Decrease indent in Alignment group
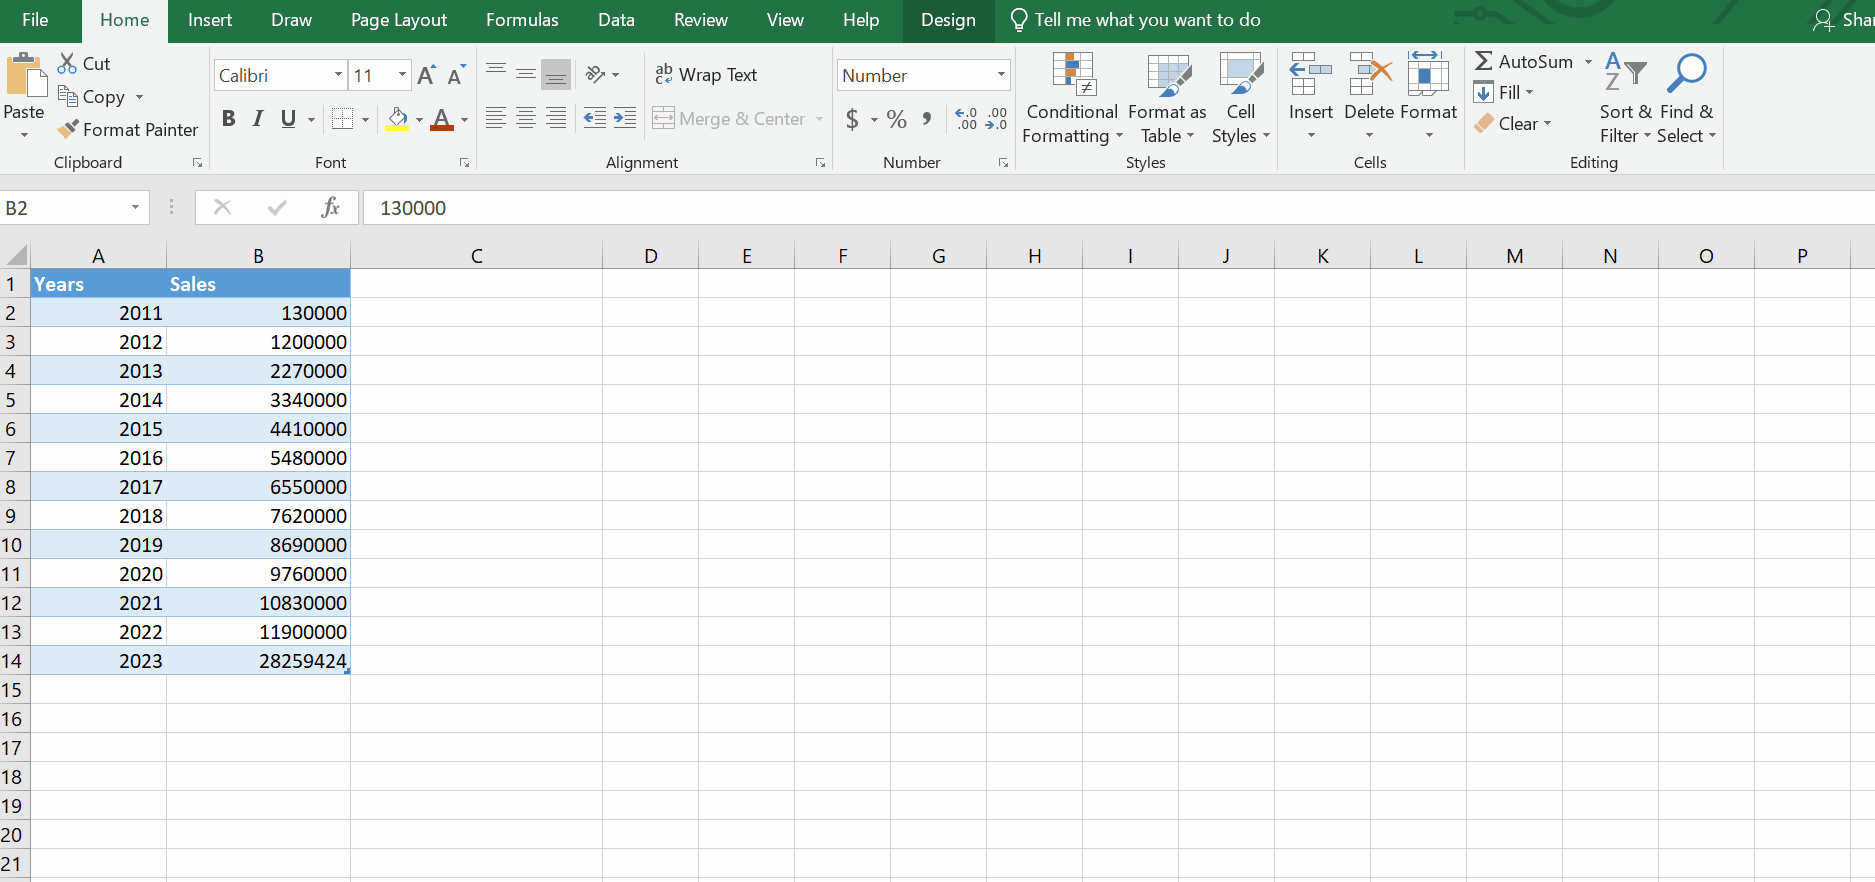Screen dimensions: 1875x882 [x=594, y=118]
